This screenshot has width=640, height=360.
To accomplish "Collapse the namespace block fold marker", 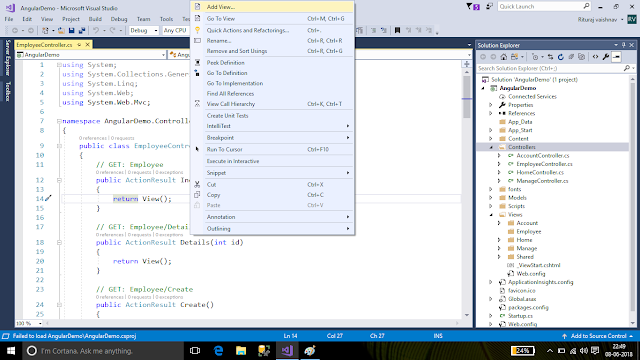I will tap(59, 121).
